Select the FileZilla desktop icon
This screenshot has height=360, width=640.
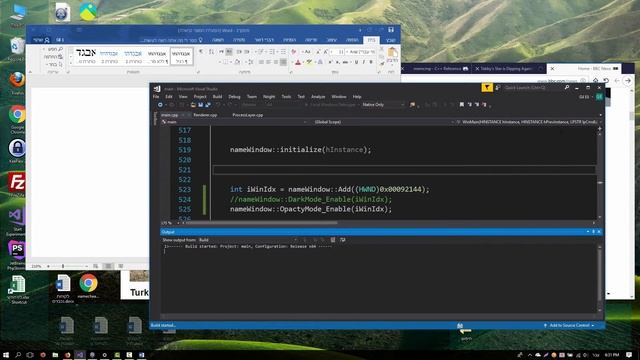[17, 184]
